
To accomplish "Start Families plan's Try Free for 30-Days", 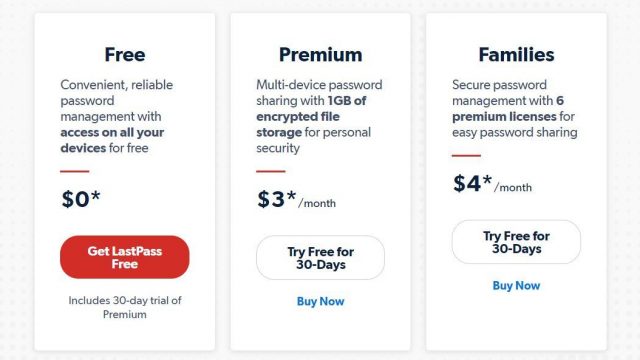I will [x=516, y=242].
